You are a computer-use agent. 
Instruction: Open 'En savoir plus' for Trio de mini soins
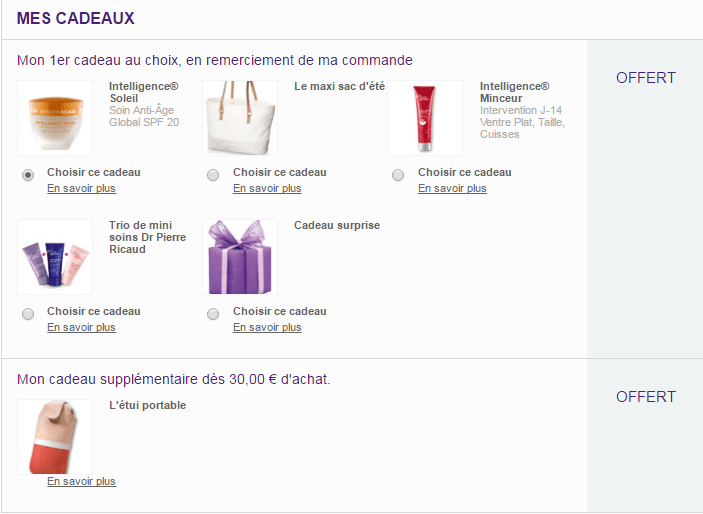[81, 327]
